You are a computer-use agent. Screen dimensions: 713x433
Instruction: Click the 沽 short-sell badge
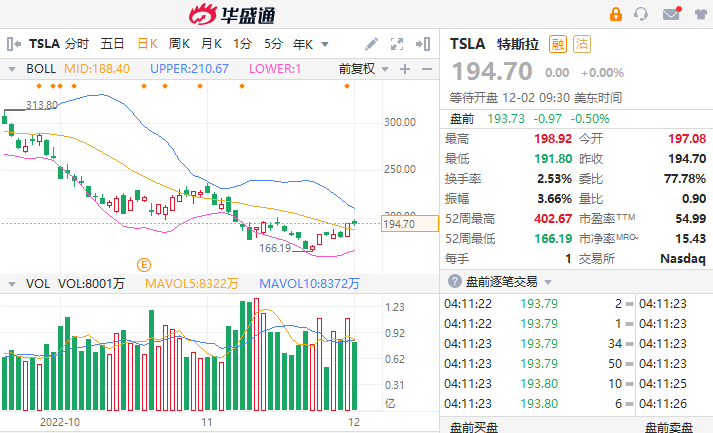point(582,44)
